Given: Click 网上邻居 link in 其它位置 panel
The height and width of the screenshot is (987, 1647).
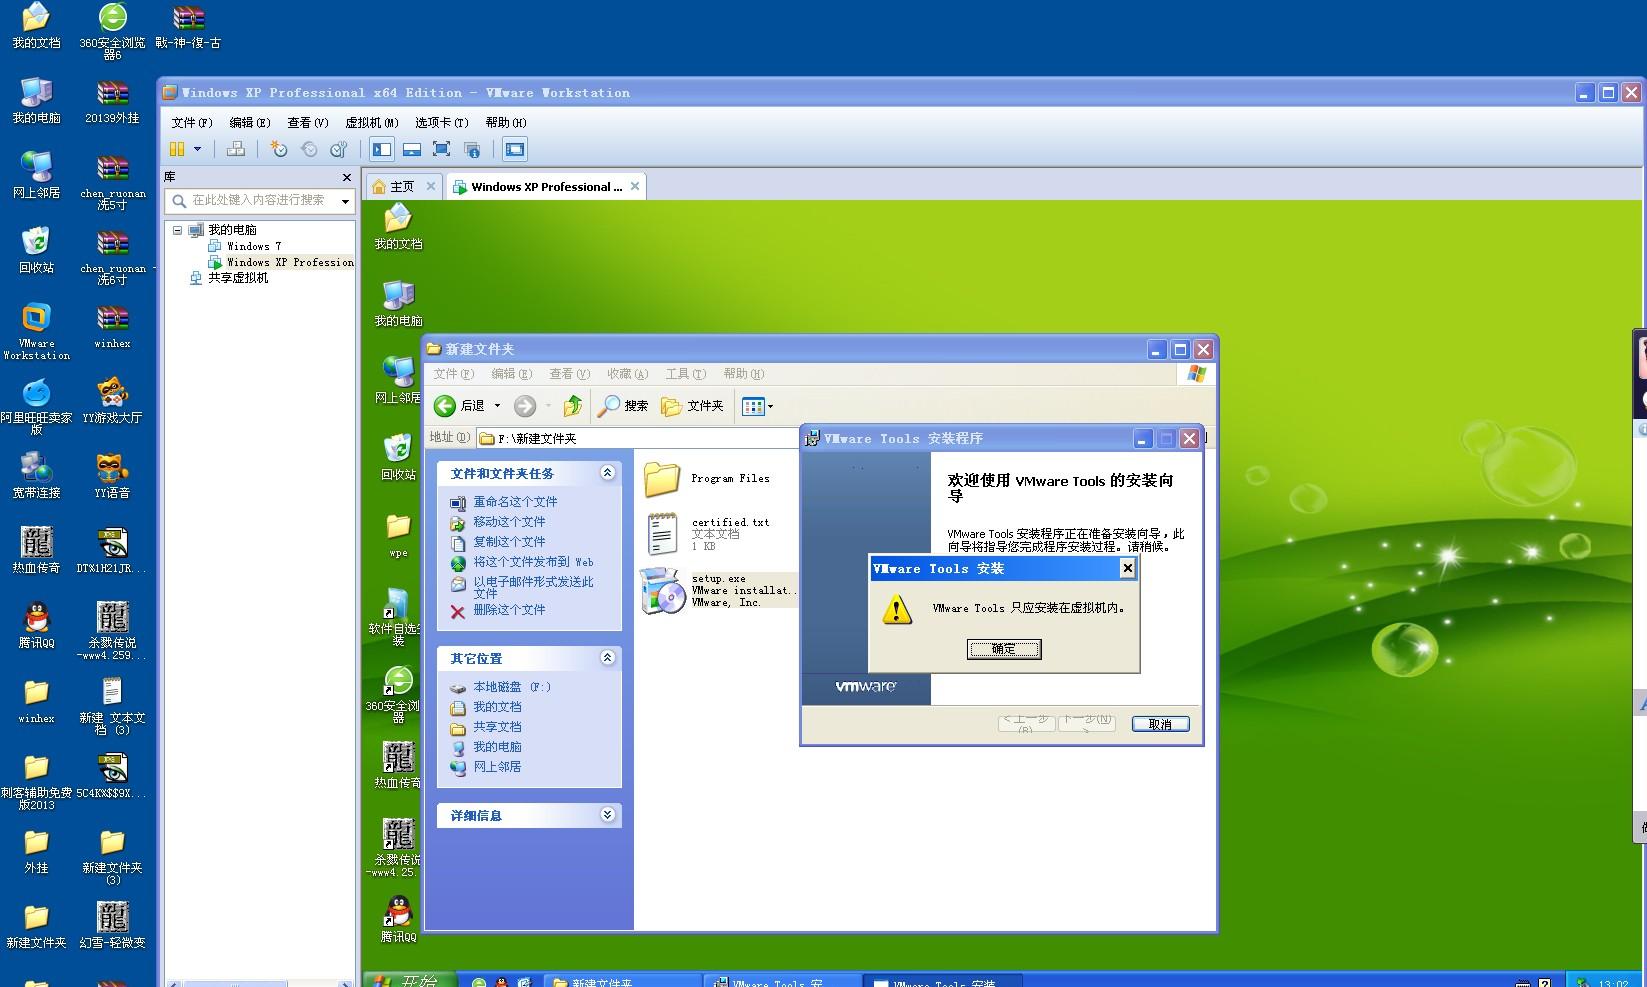Looking at the screenshot, I should (x=497, y=767).
